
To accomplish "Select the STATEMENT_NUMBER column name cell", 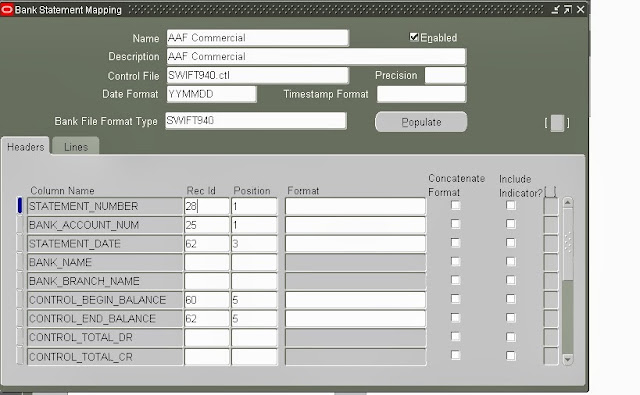I will tap(104, 206).
